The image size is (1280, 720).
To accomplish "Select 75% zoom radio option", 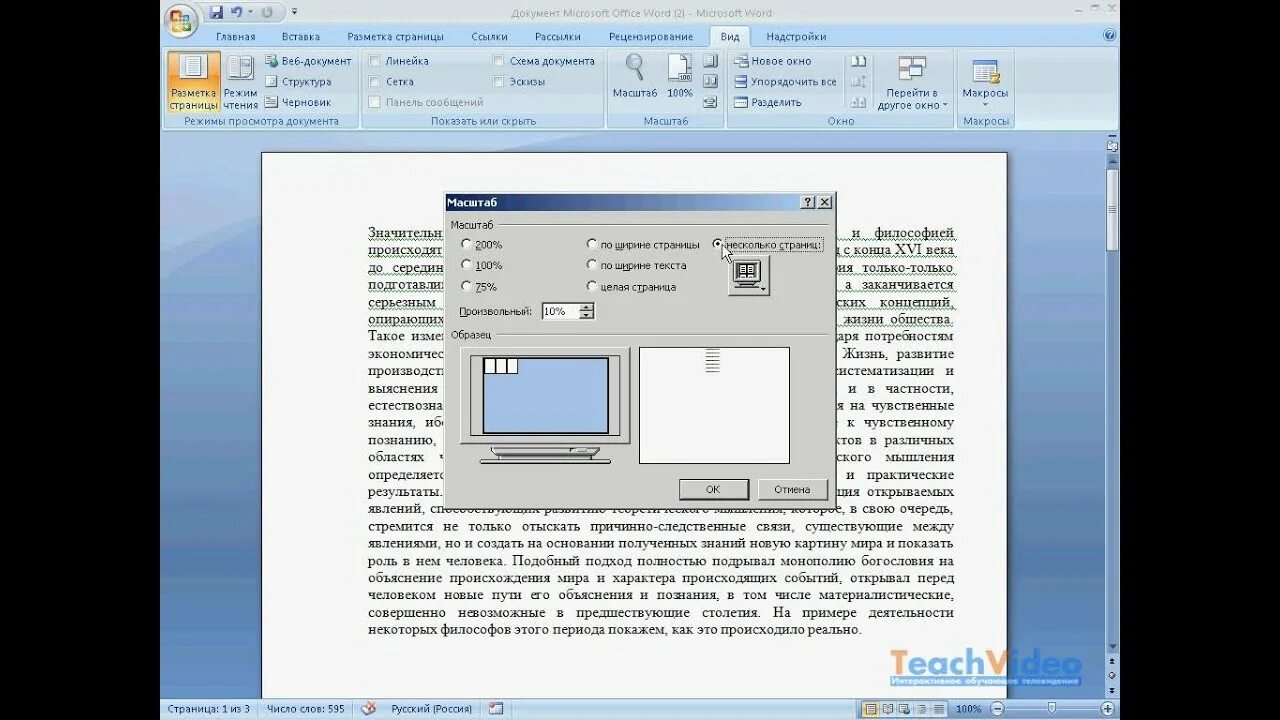I will pyautogui.click(x=480, y=286).
